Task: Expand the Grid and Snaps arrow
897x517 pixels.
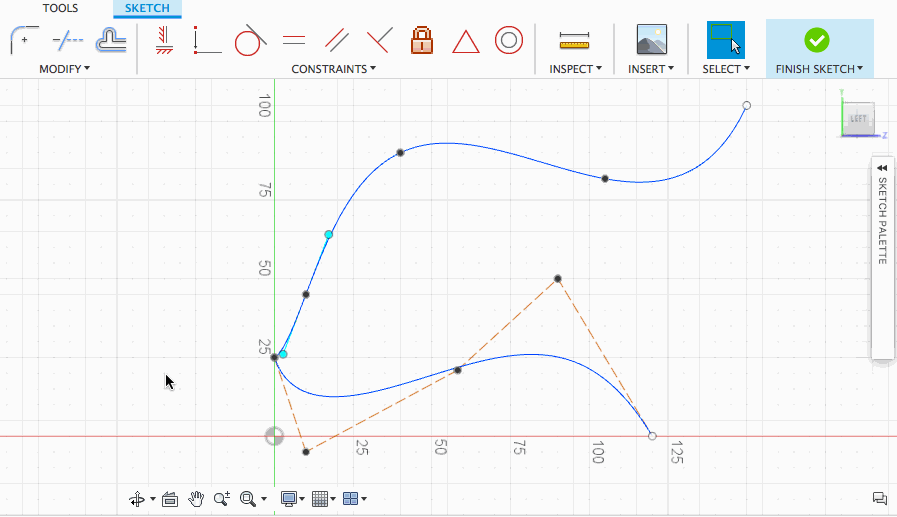Action: (x=333, y=499)
